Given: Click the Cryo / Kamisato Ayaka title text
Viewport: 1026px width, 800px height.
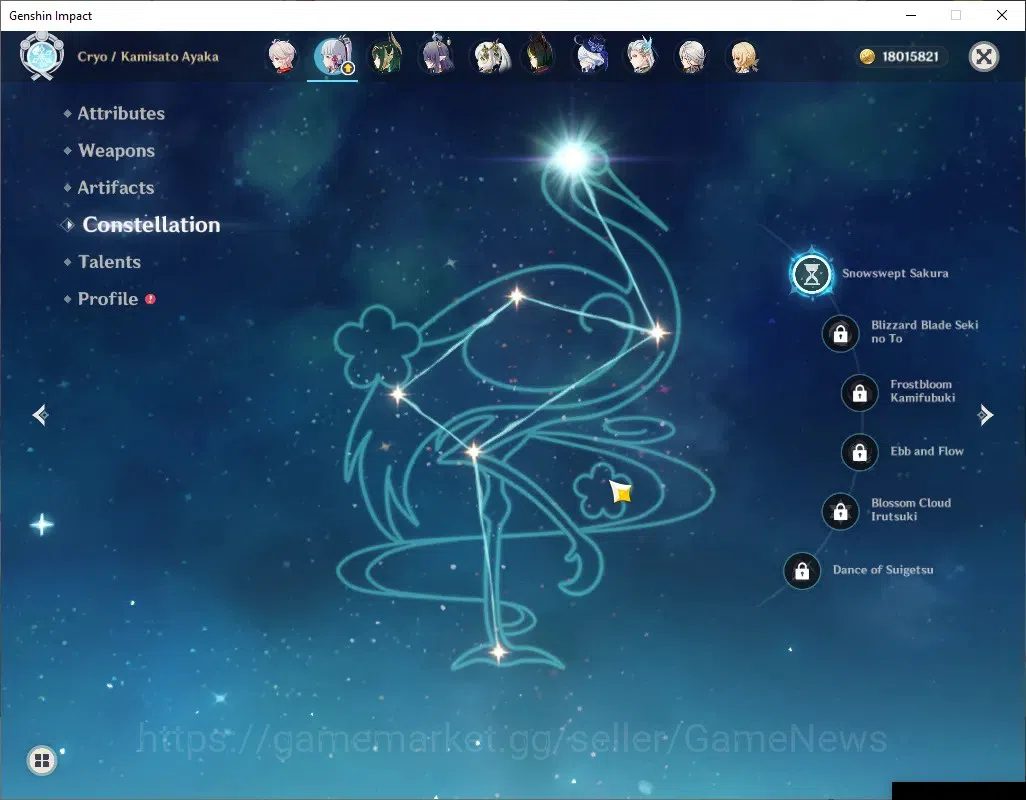Looking at the screenshot, I should click(148, 57).
